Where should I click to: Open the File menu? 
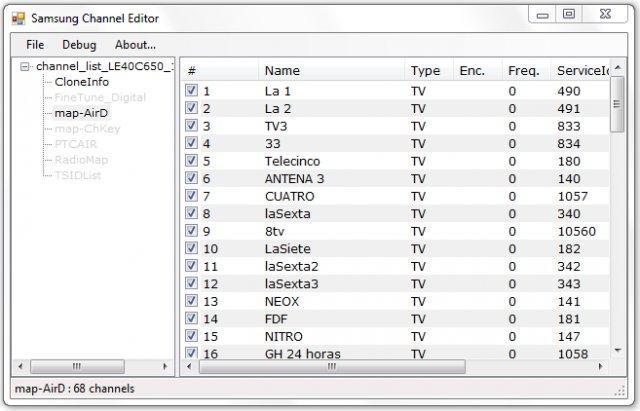point(35,45)
